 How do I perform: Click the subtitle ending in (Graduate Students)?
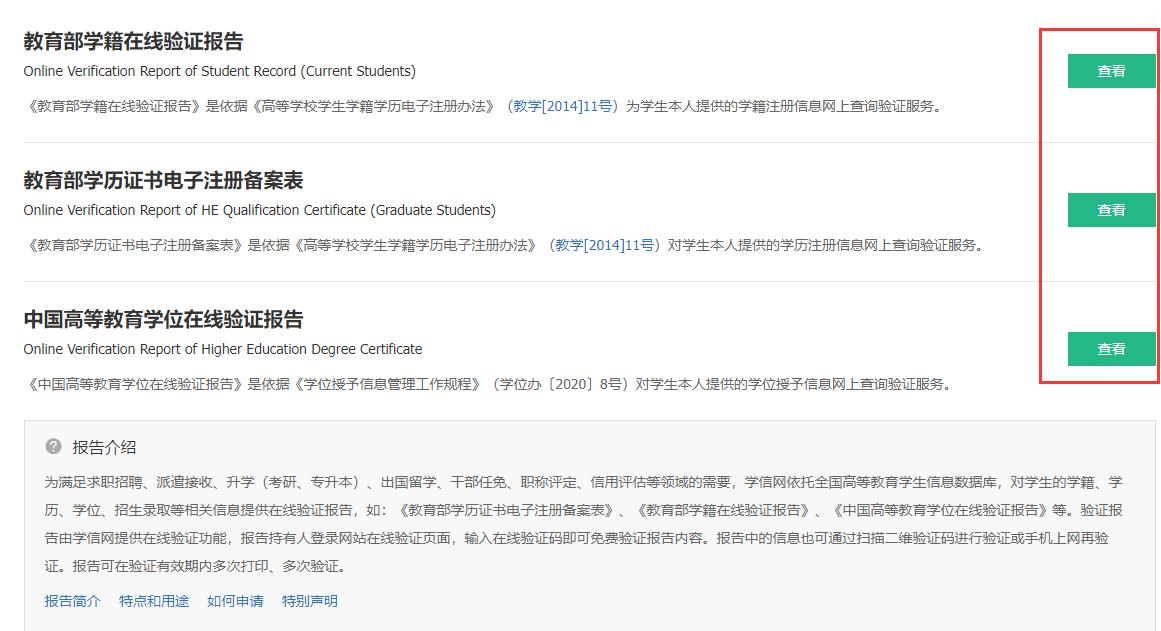(259, 210)
